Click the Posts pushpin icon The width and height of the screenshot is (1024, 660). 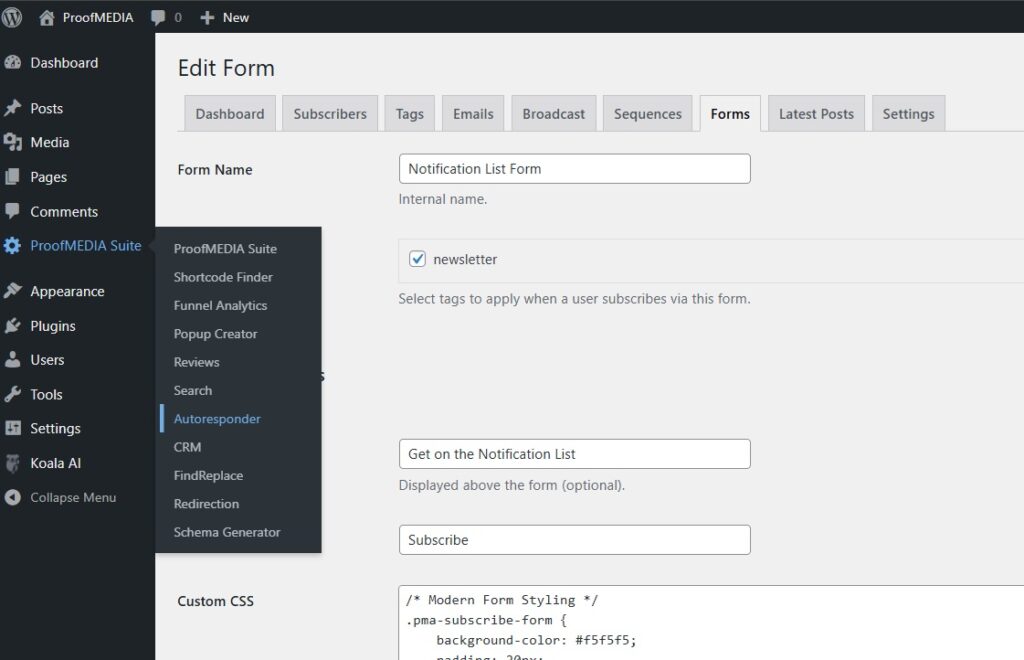(13, 109)
